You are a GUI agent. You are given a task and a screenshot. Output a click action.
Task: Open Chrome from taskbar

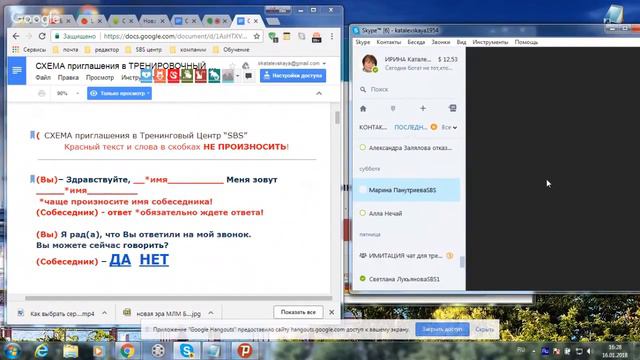[127, 351]
